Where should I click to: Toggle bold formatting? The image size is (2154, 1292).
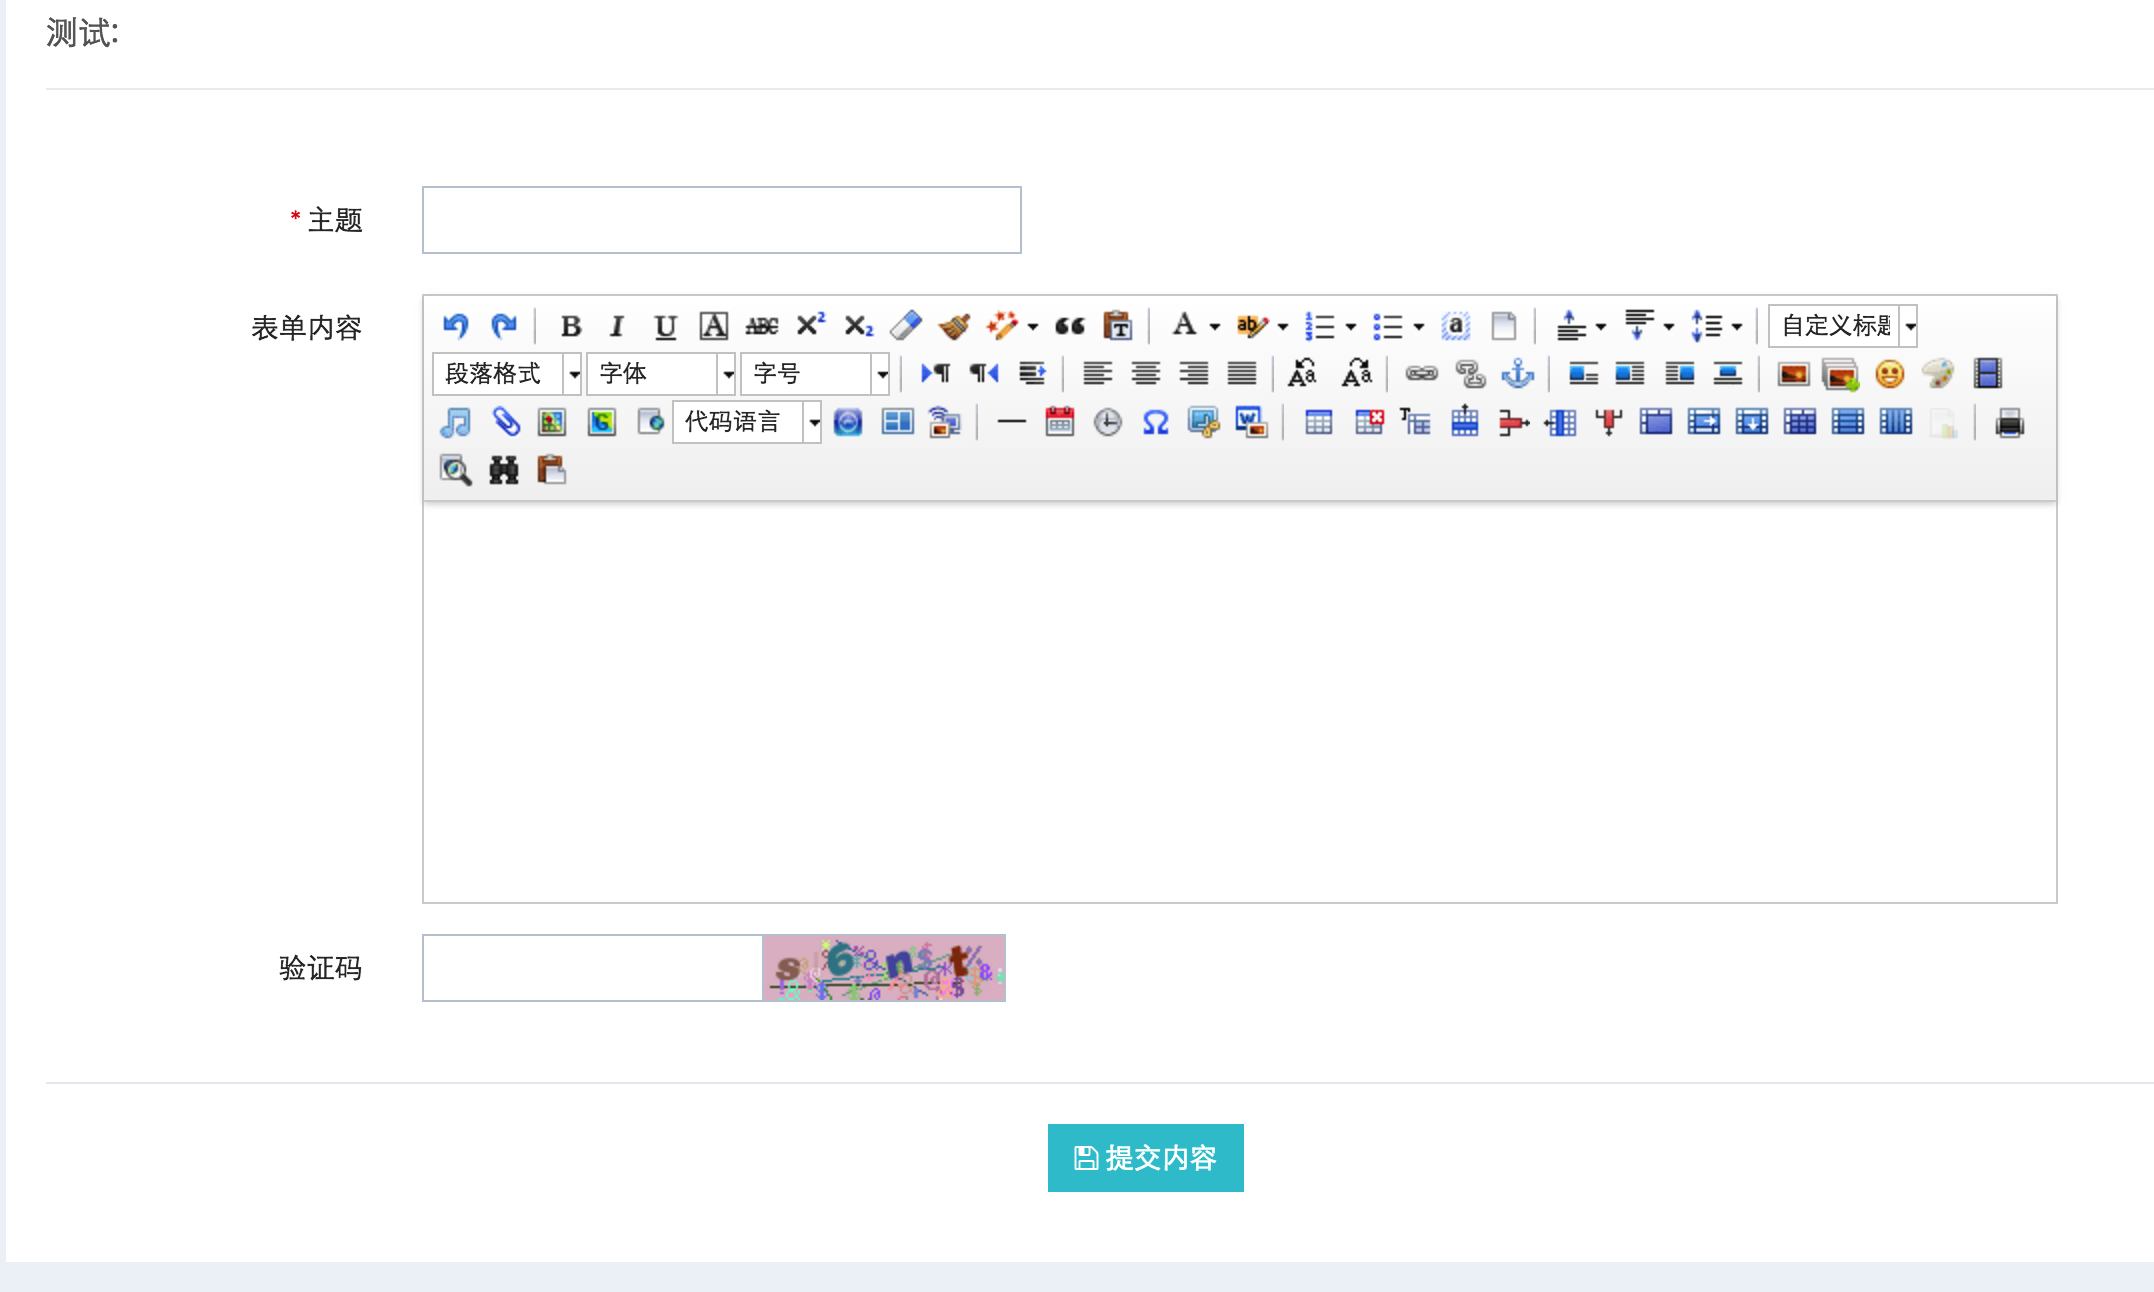pyautogui.click(x=571, y=325)
